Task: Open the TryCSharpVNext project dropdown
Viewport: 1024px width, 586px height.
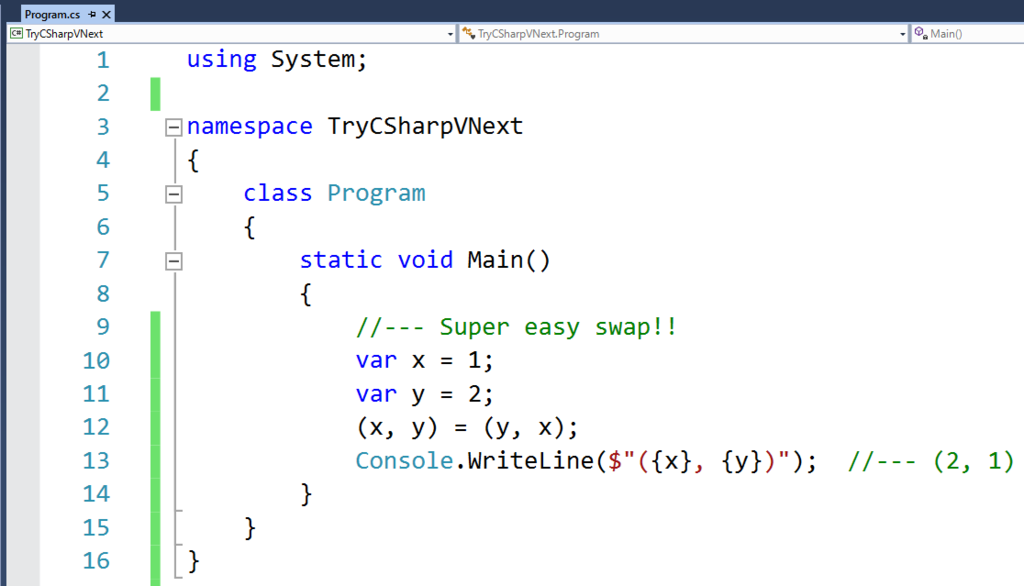Action: tap(450, 34)
